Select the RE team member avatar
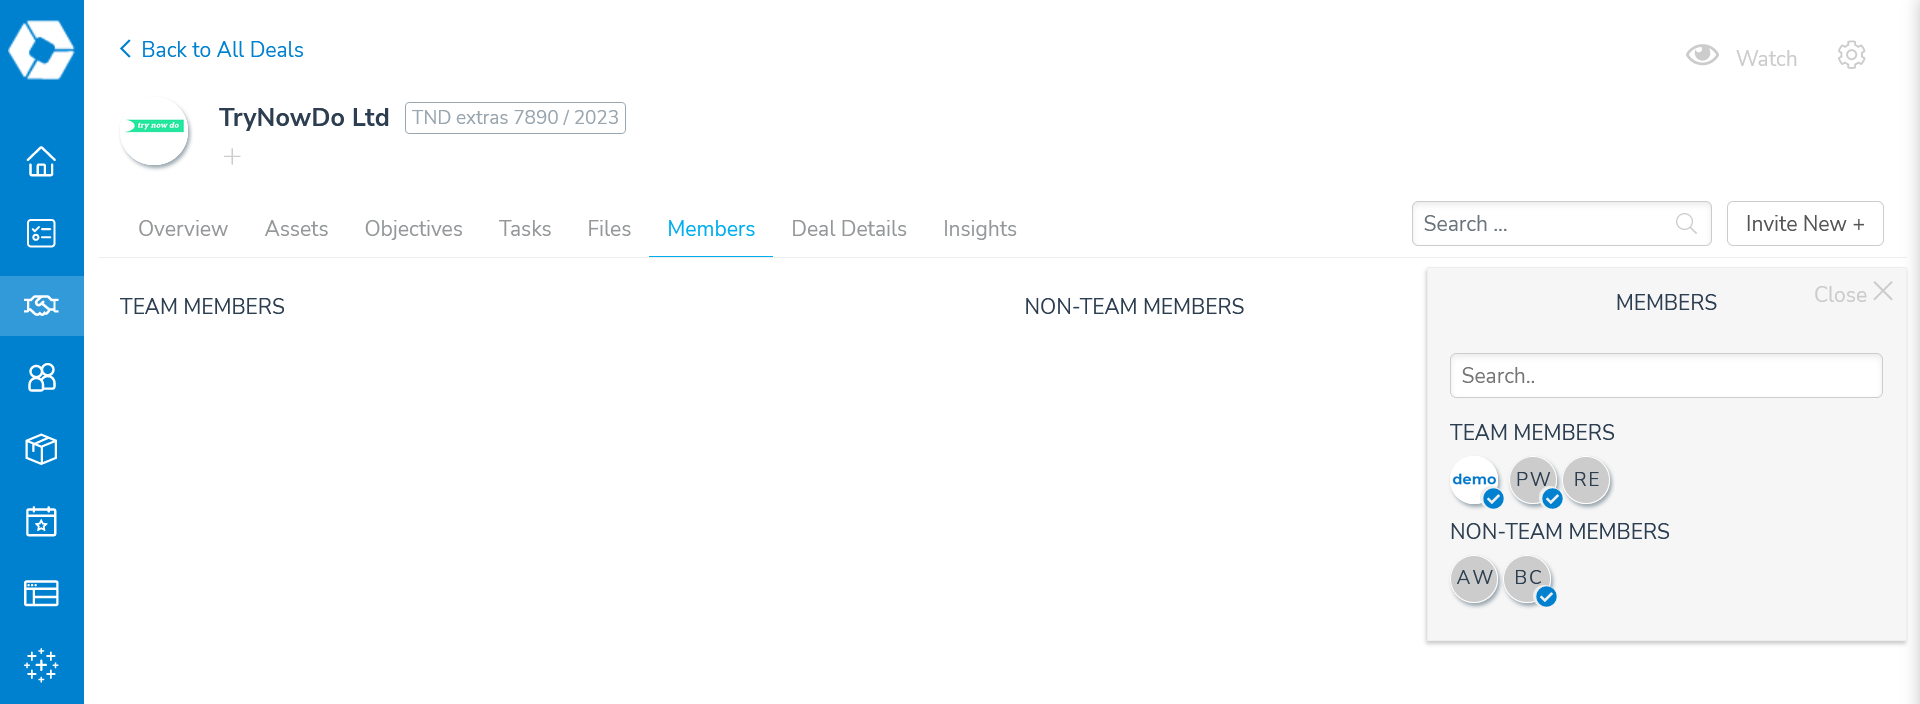 click(x=1586, y=481)
